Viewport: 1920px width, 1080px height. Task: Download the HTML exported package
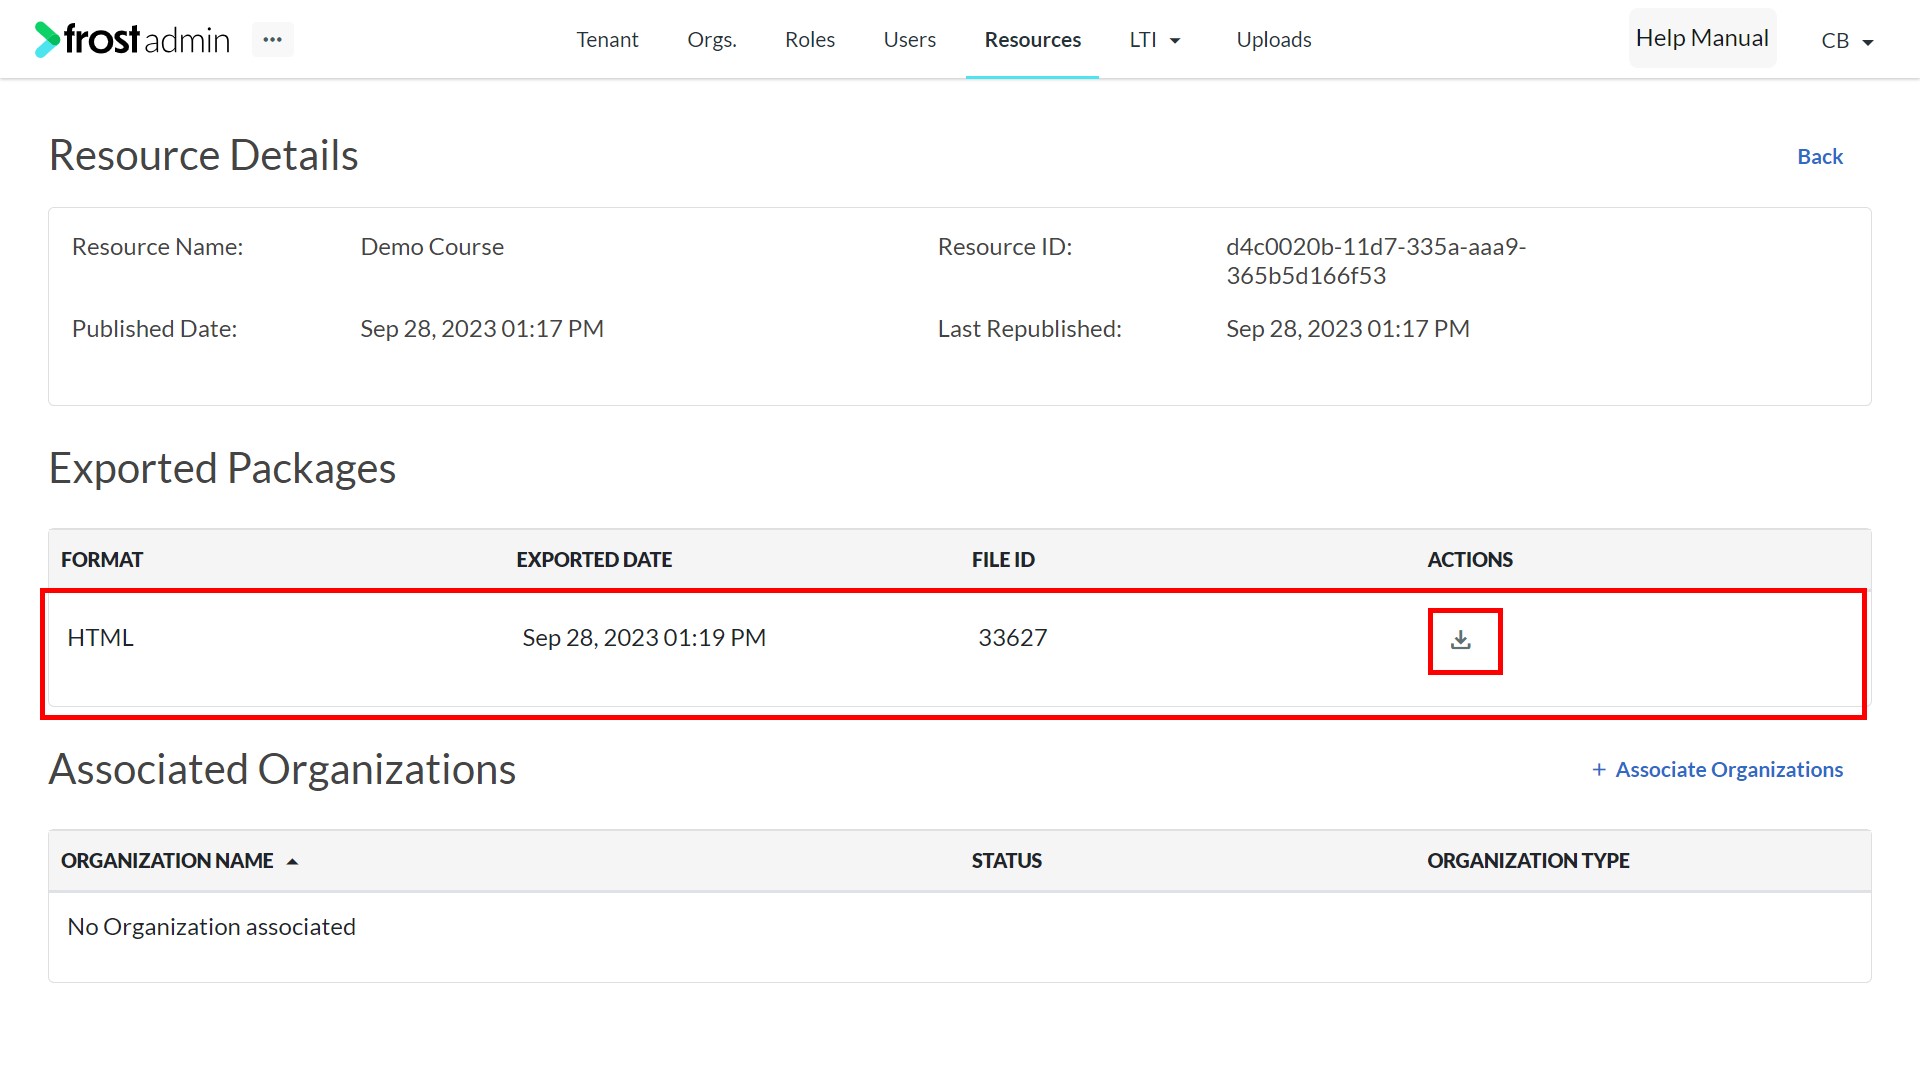click(x=1461, y=640)
